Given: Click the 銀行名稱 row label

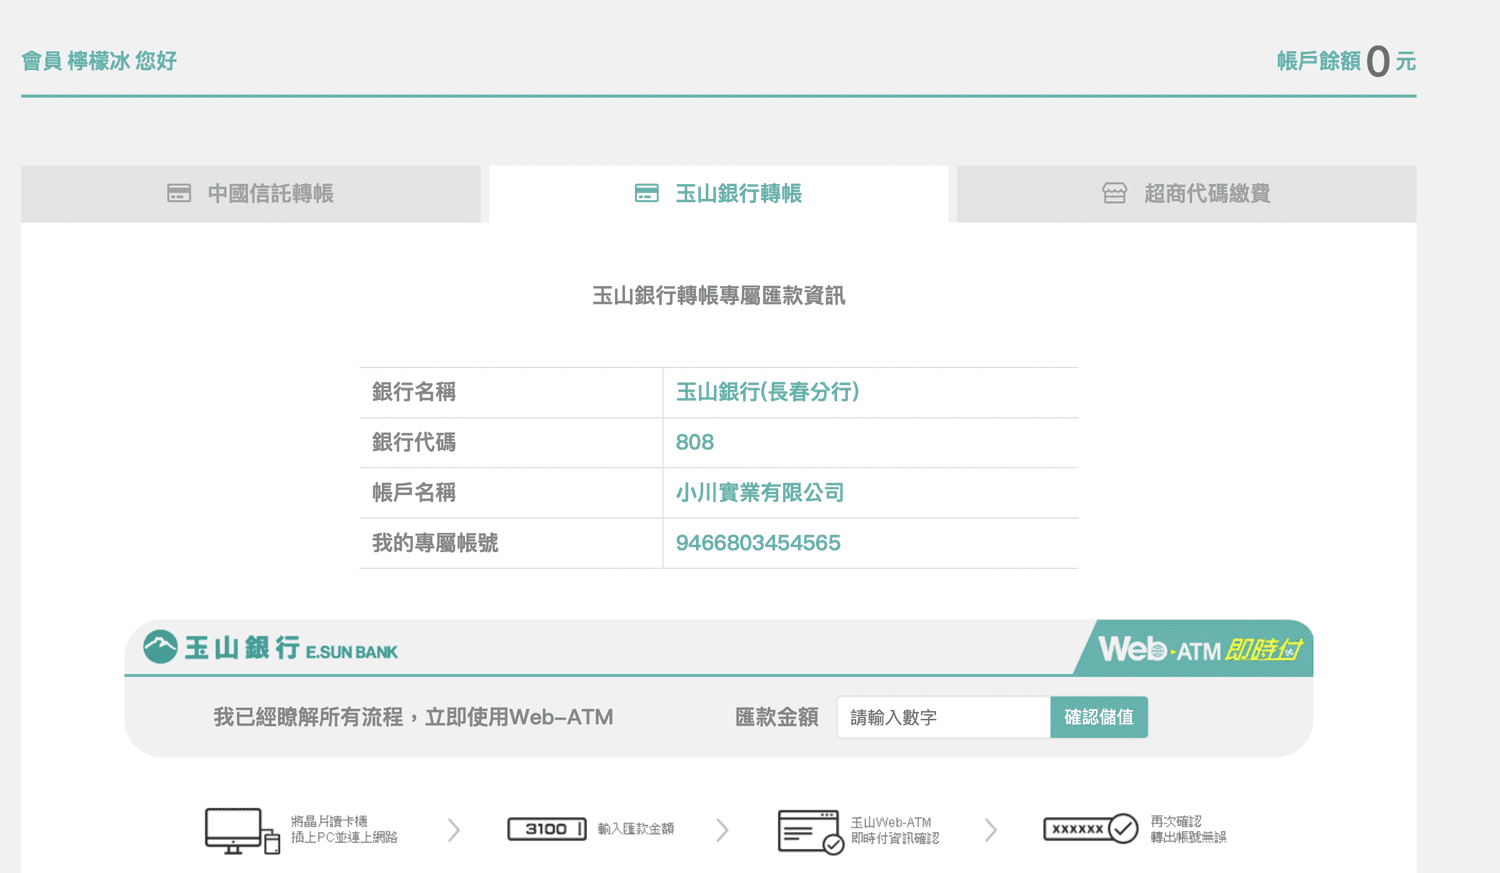Looking at the screenshot, I should (414, 392).
